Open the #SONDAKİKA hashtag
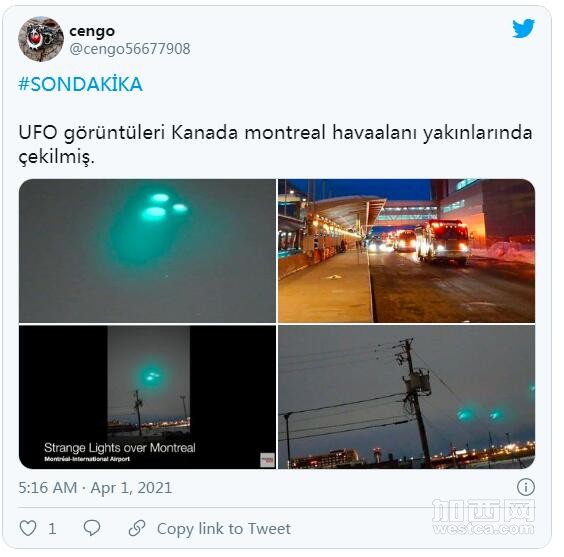564x557 pixels. coord(81,84)
